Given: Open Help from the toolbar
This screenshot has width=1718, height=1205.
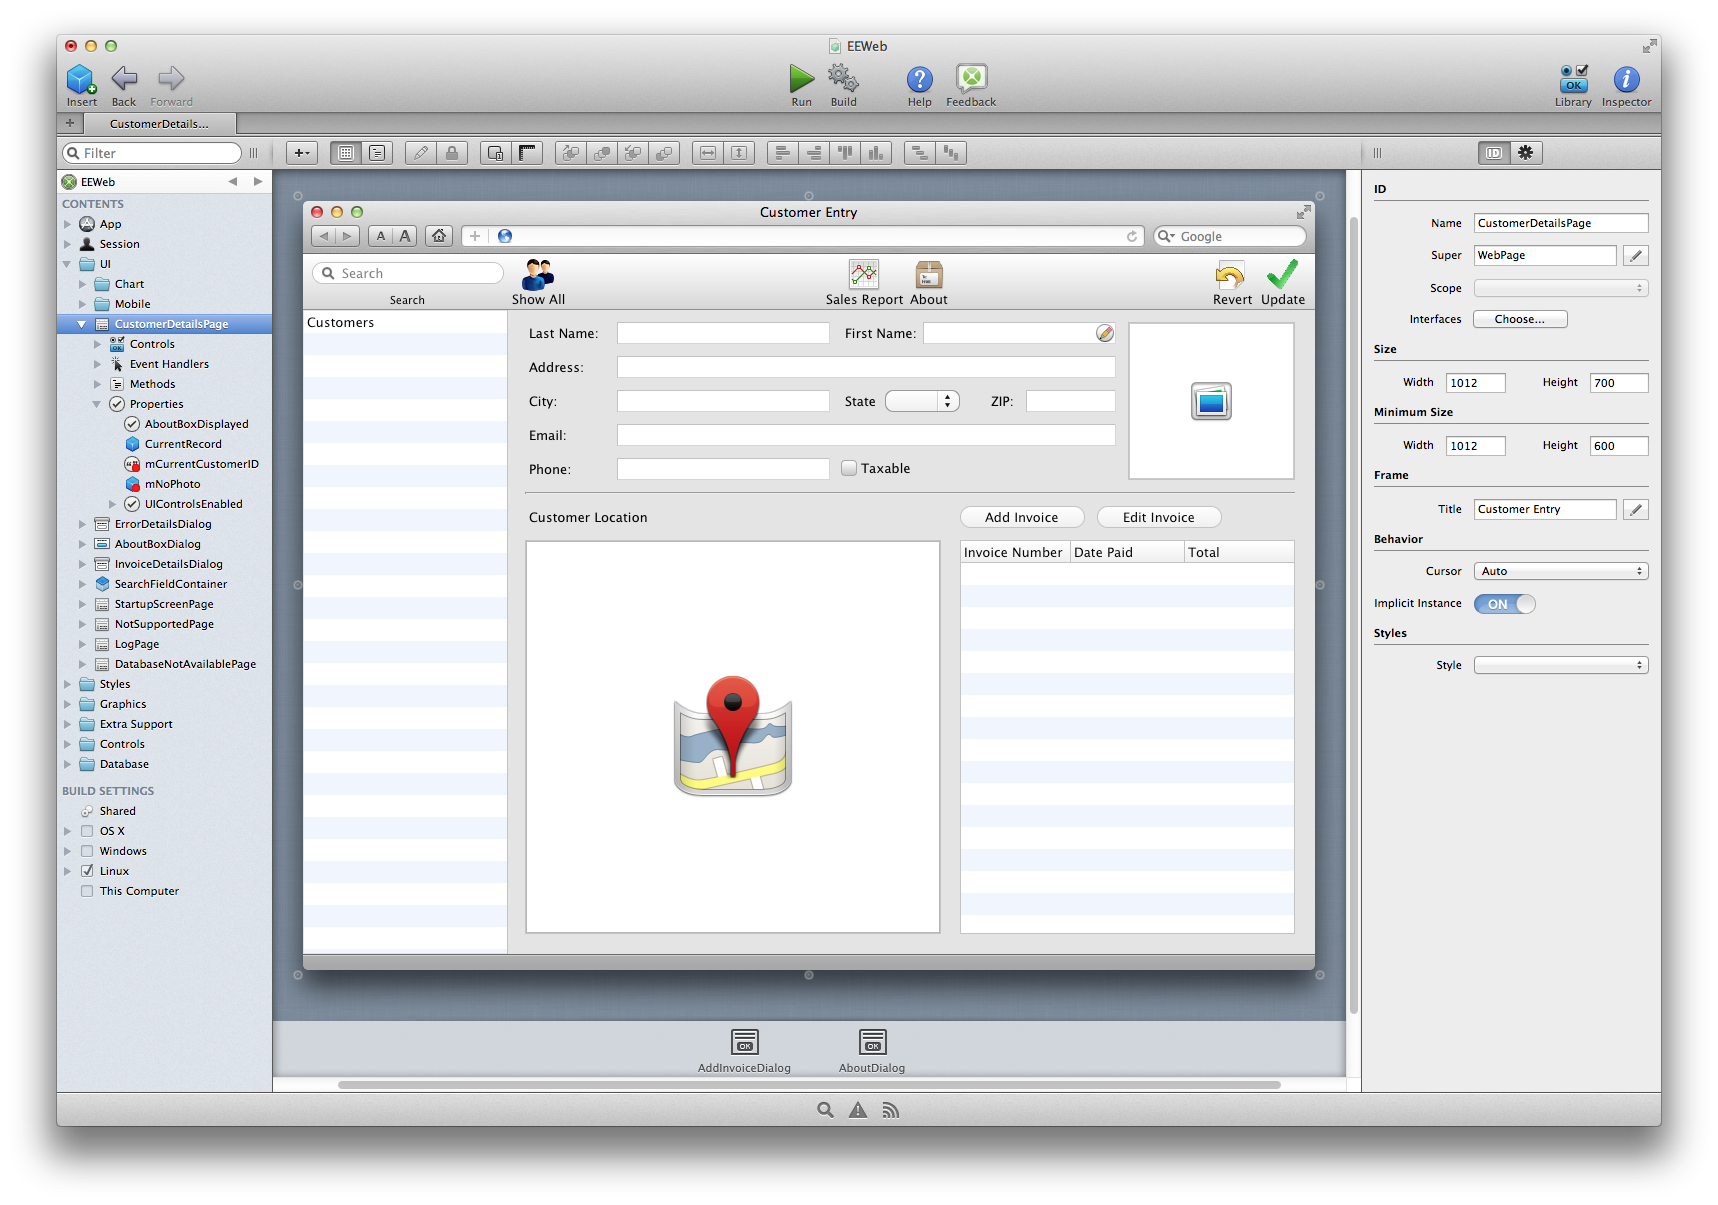Looking at the screenshot, I should tap(919, 79).
